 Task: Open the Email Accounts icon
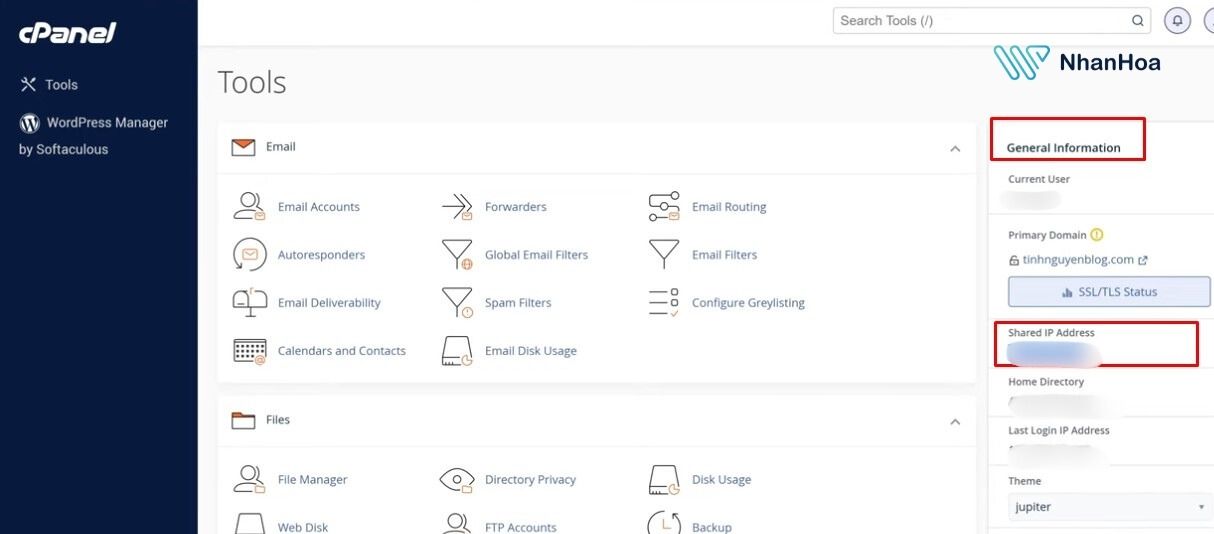(x=249, y=206)
